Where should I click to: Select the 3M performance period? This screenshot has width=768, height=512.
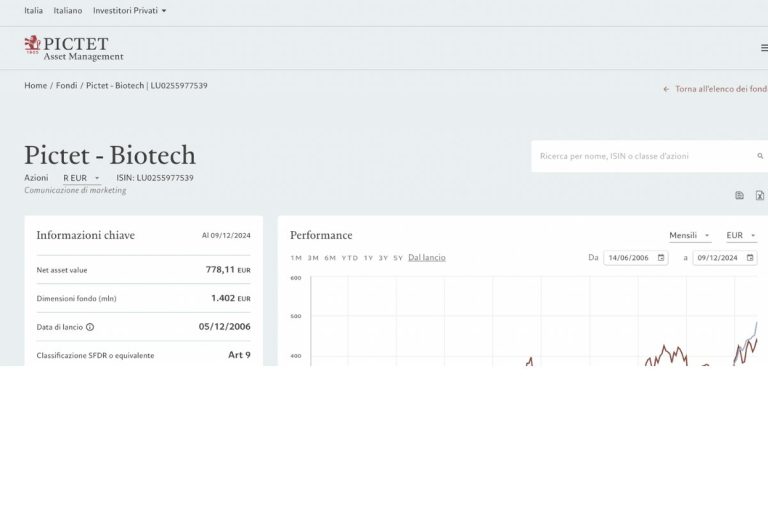313,258
